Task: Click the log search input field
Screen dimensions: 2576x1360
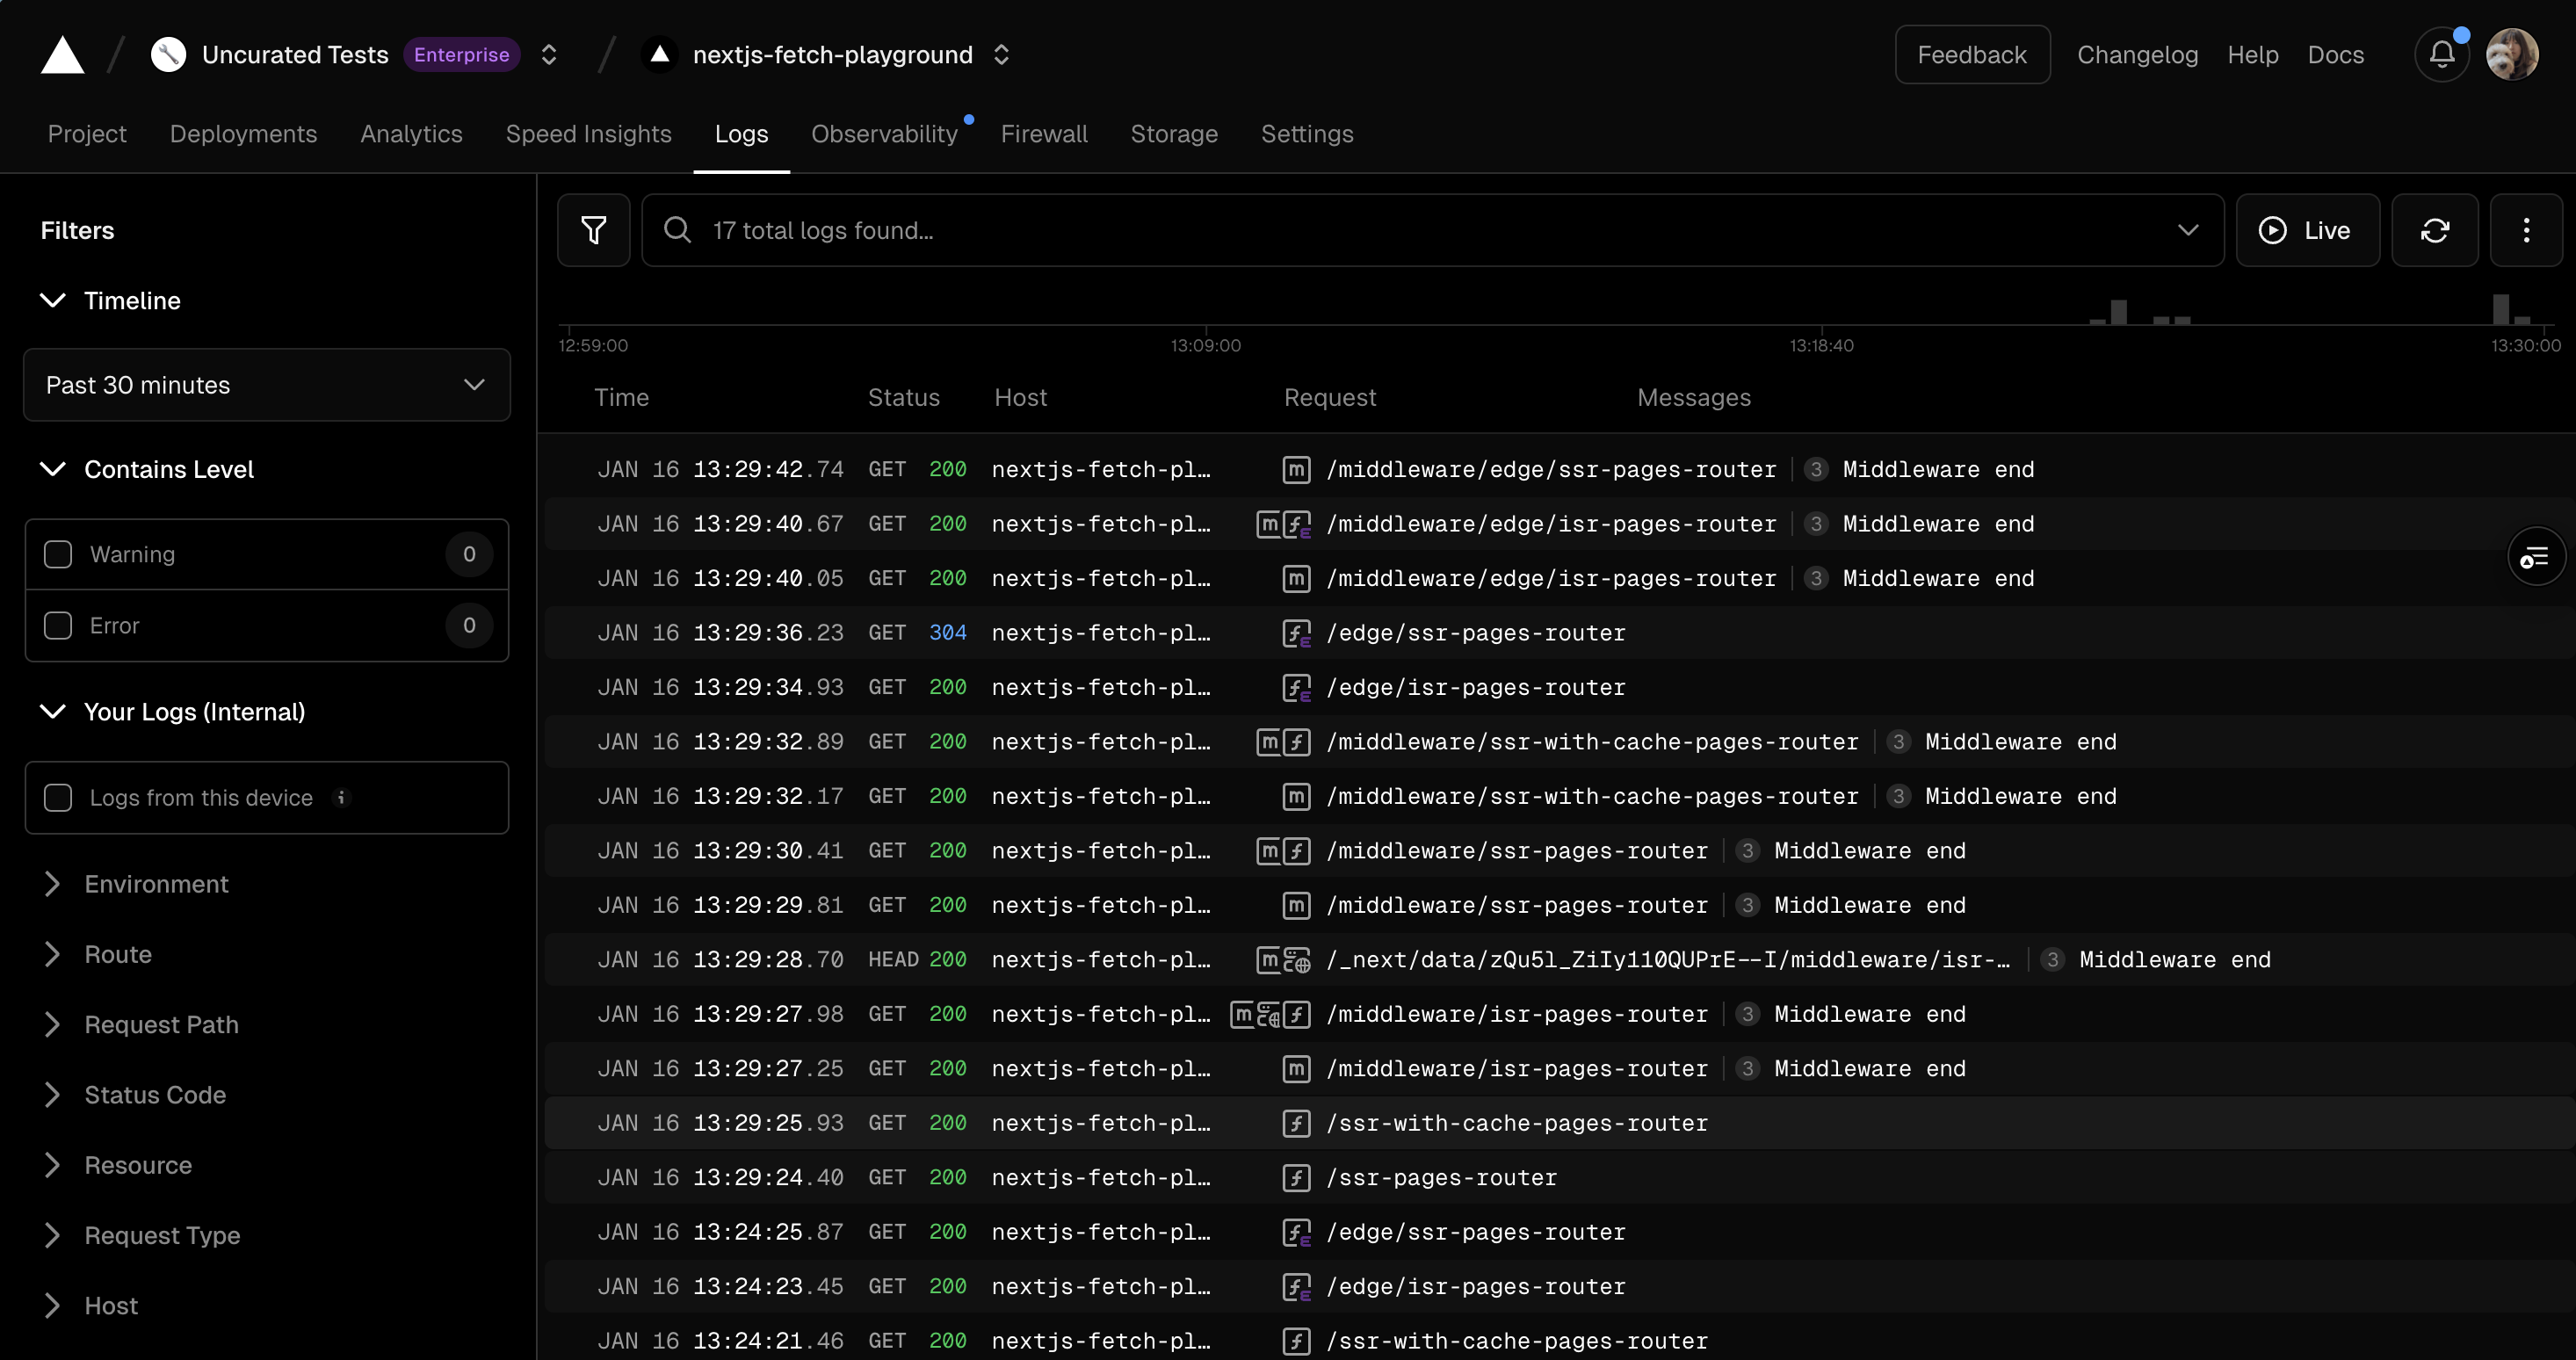Action: tap(1432, 230)
